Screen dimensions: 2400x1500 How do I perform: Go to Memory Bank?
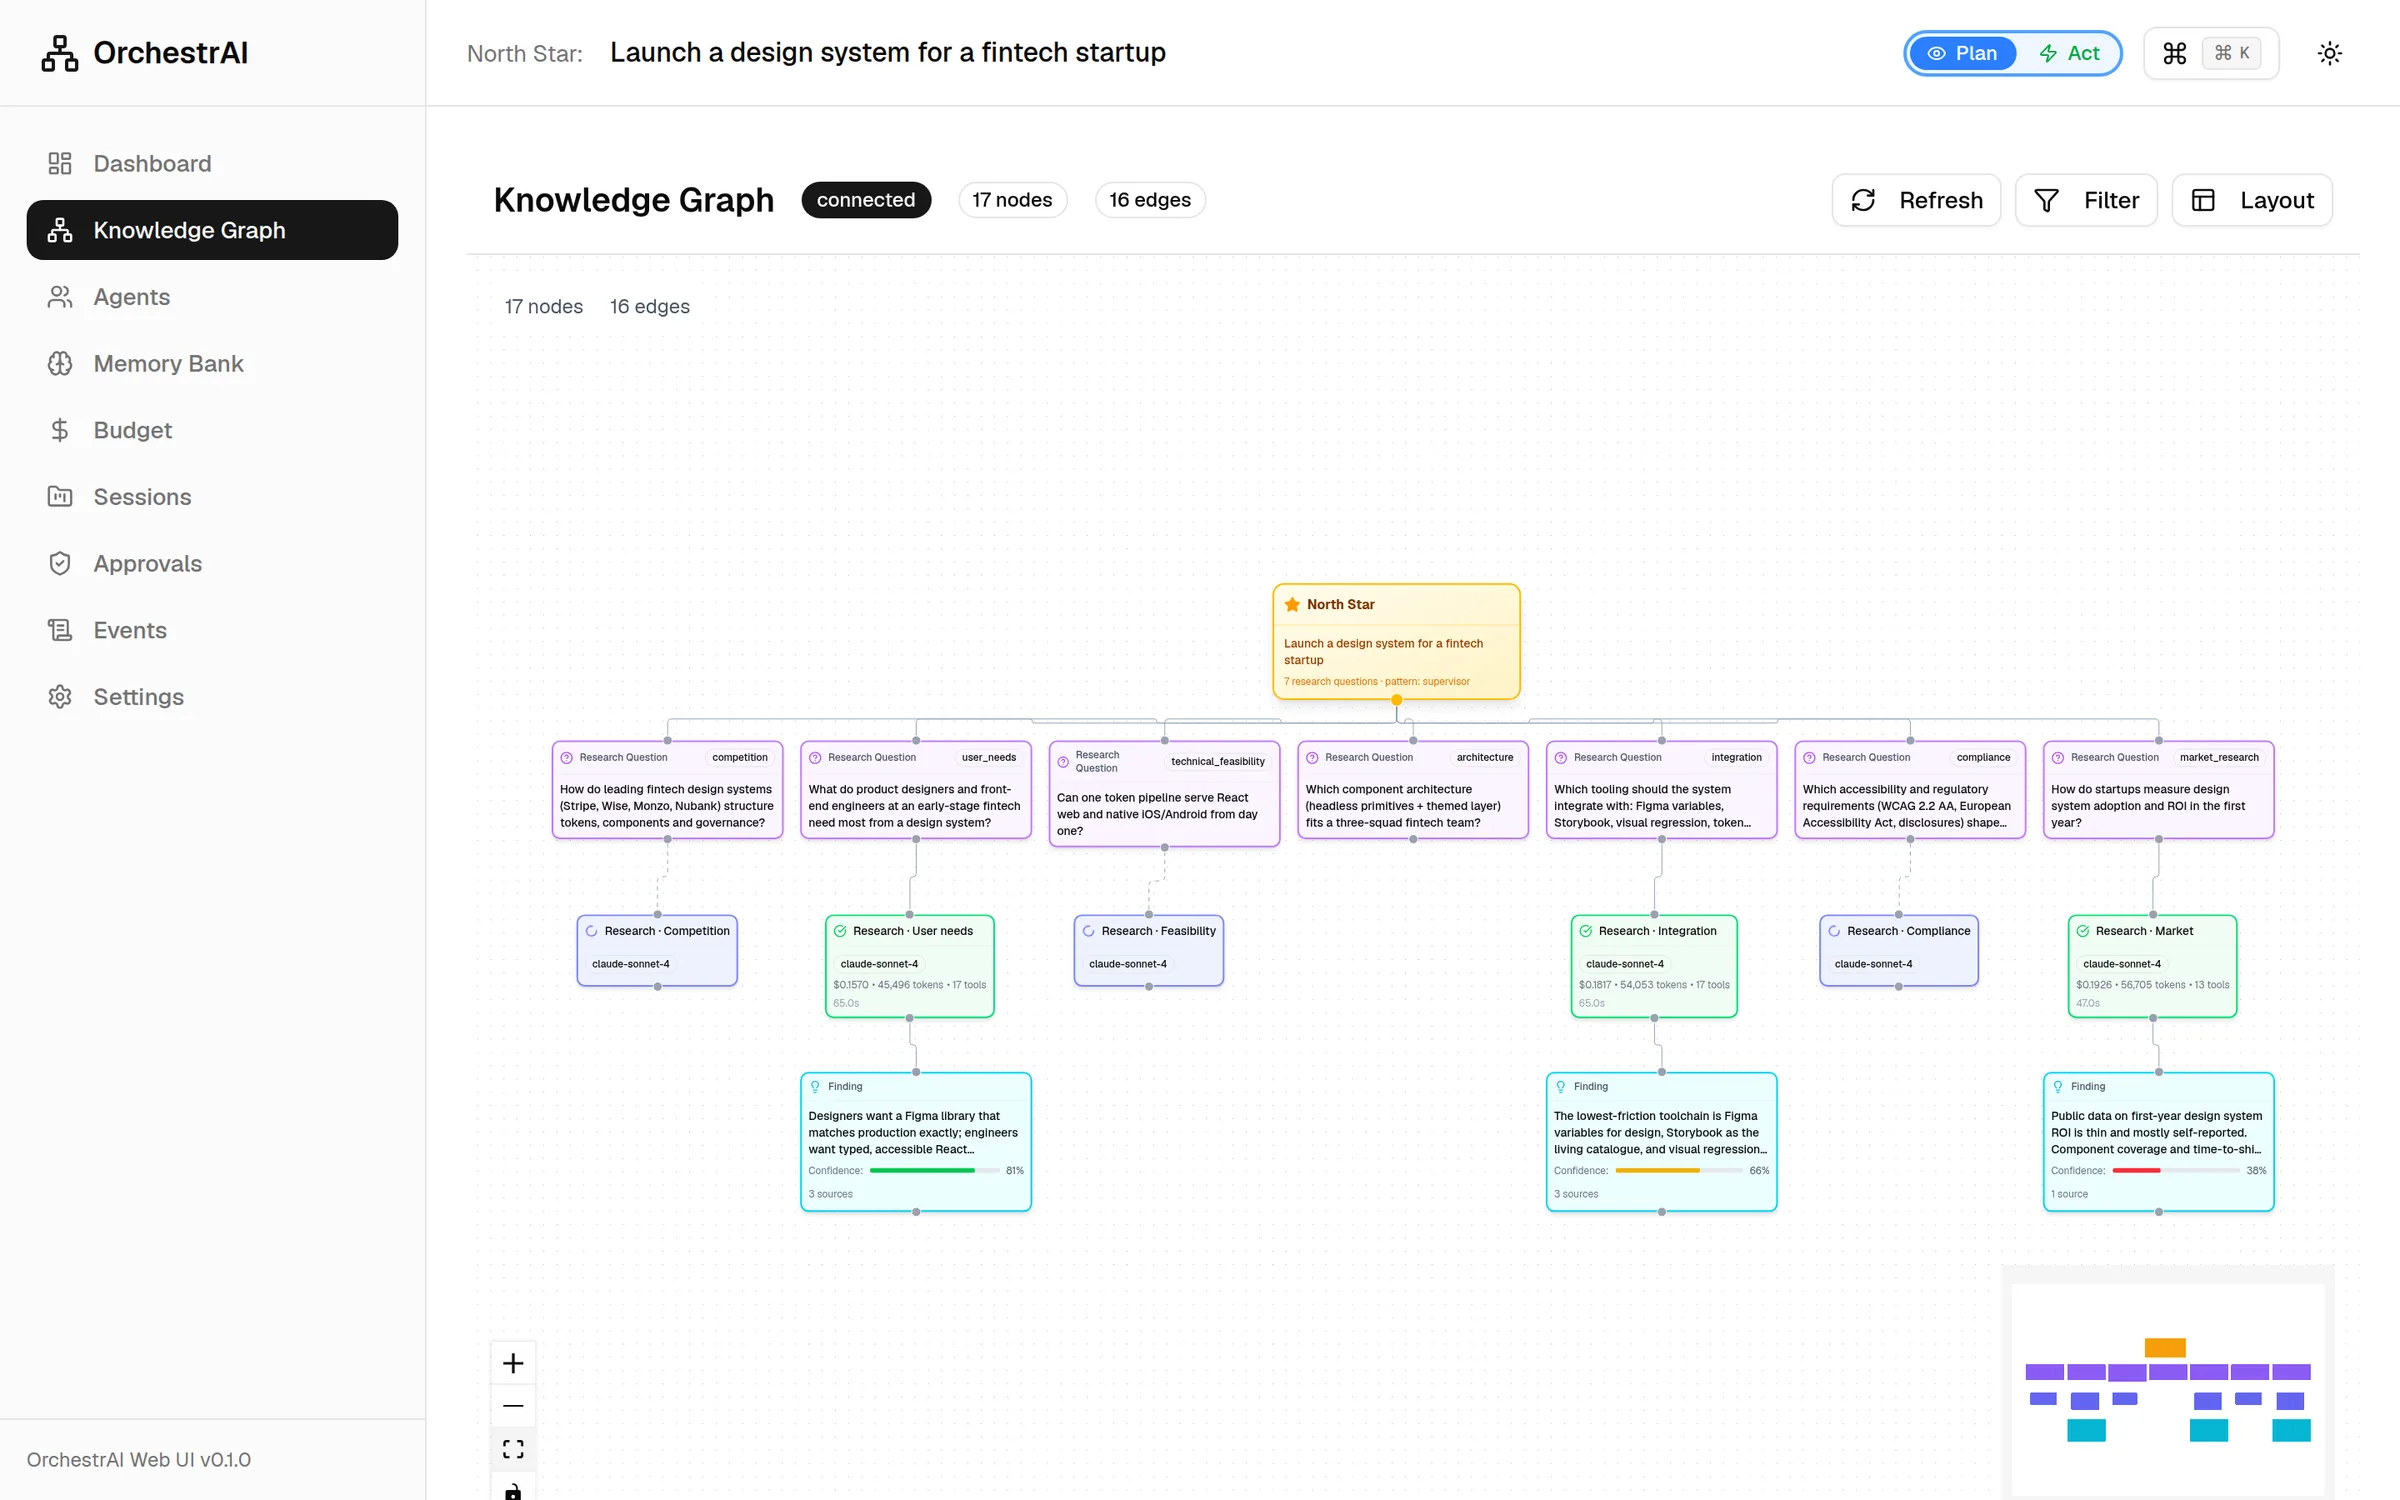click(x=212, y=364)
